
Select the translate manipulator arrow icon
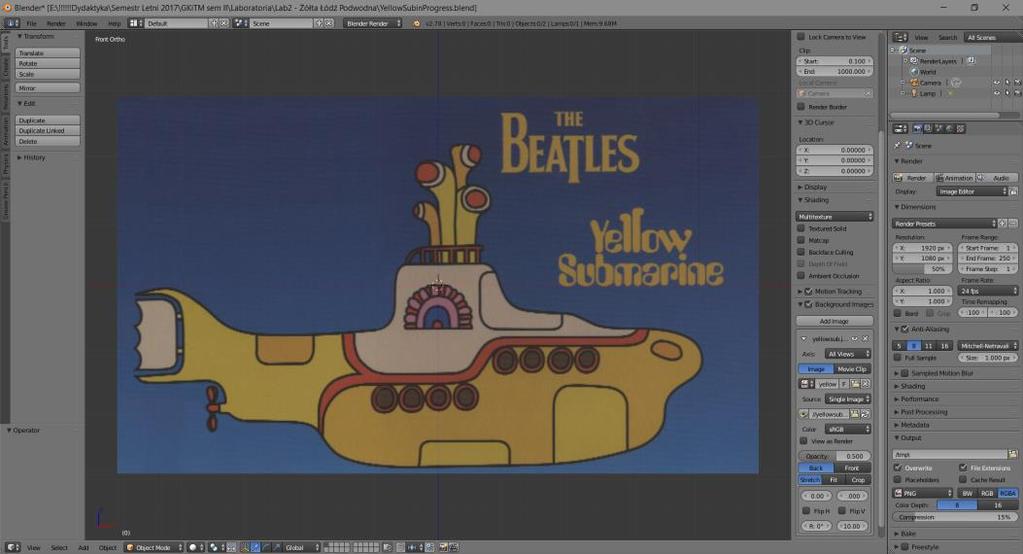coord(255,547)
